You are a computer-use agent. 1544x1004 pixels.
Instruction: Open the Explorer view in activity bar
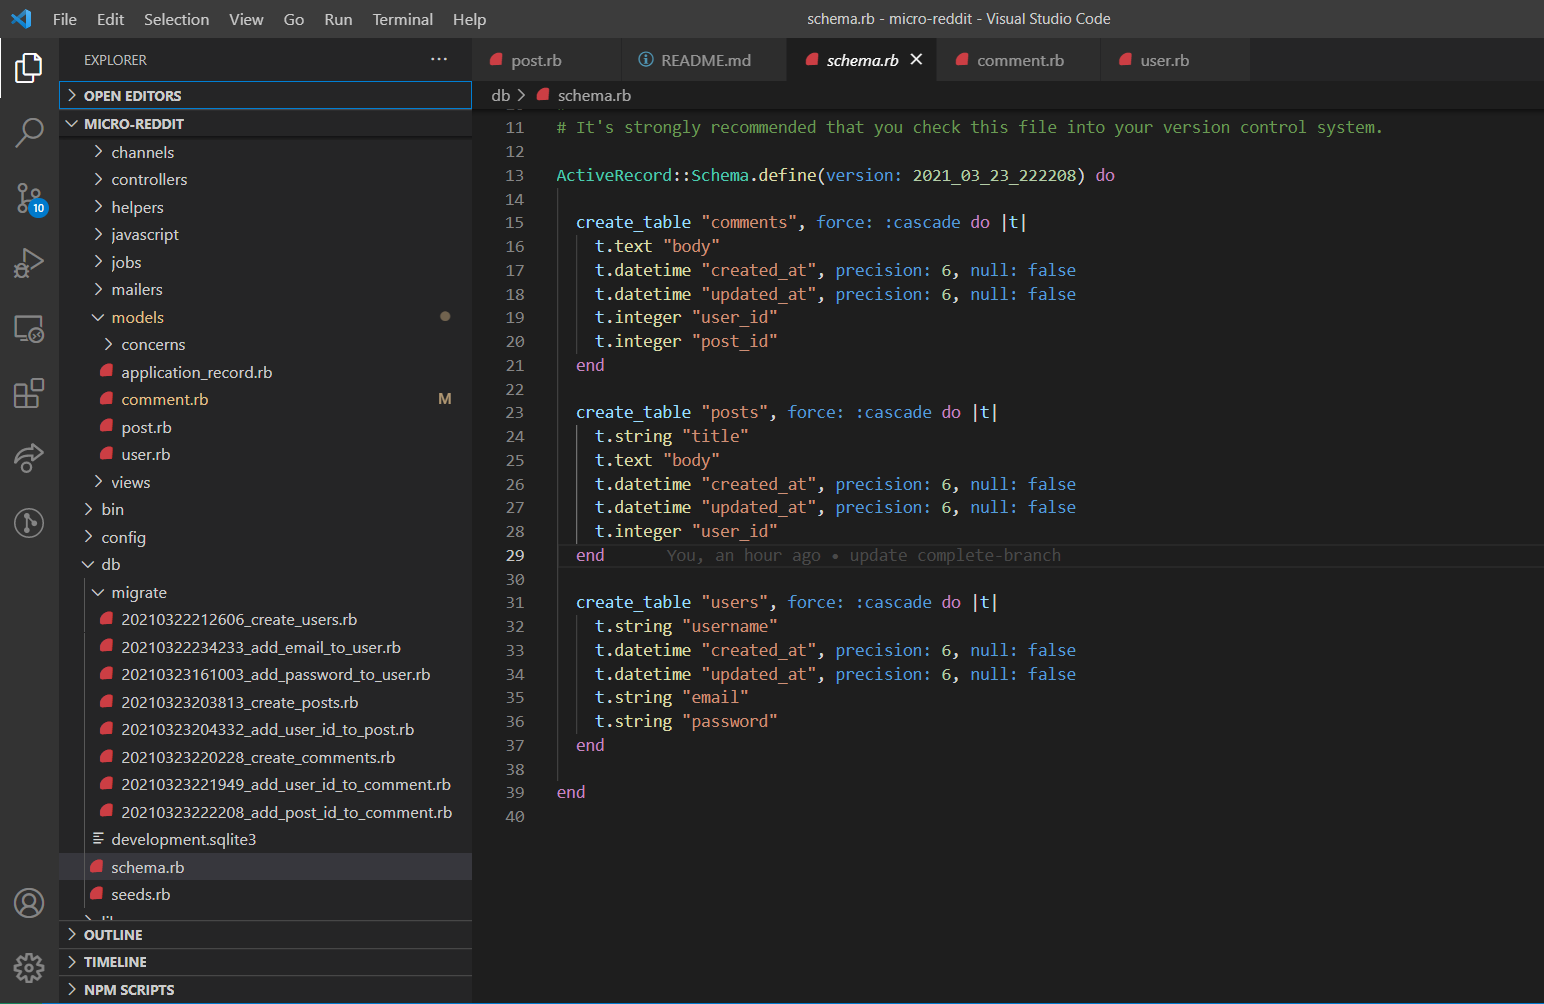point(29,68)
